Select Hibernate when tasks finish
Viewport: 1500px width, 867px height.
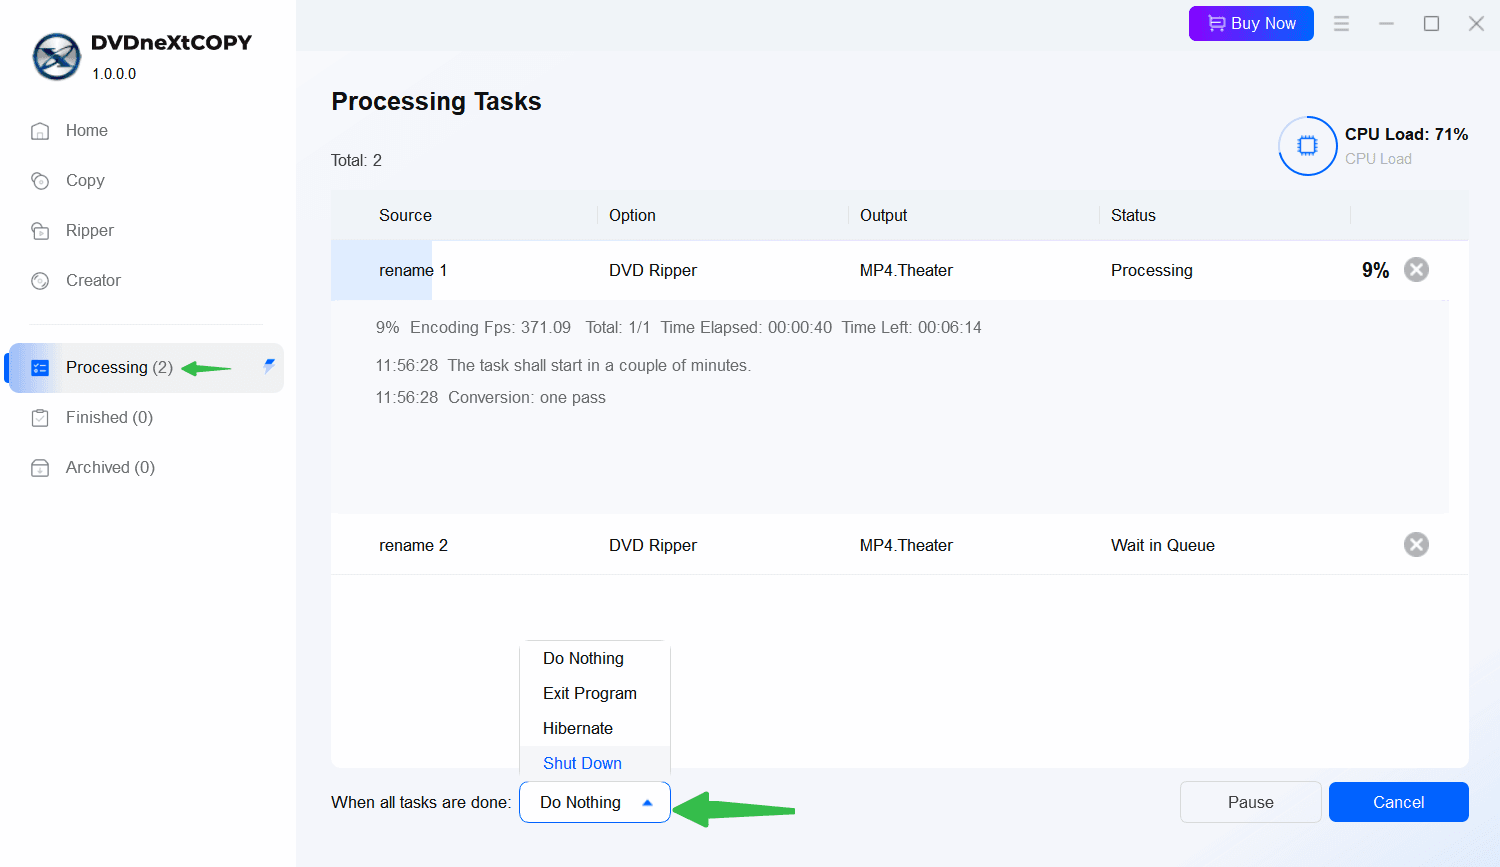[595, 728]
